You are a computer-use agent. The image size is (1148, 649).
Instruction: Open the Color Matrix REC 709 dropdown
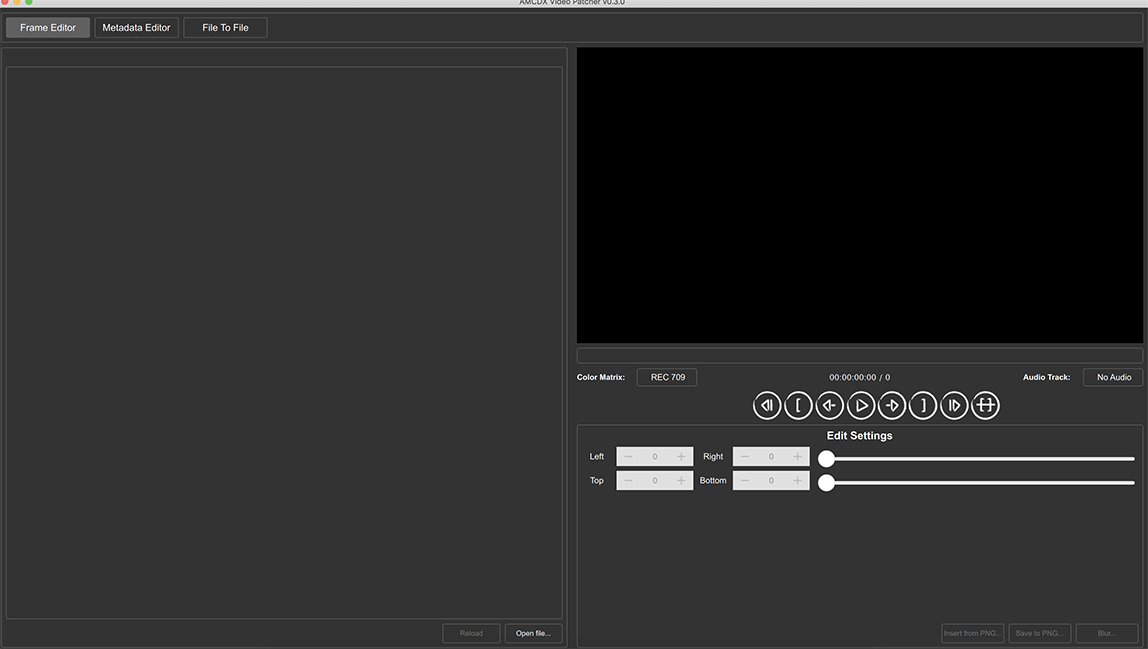(667, 377)
